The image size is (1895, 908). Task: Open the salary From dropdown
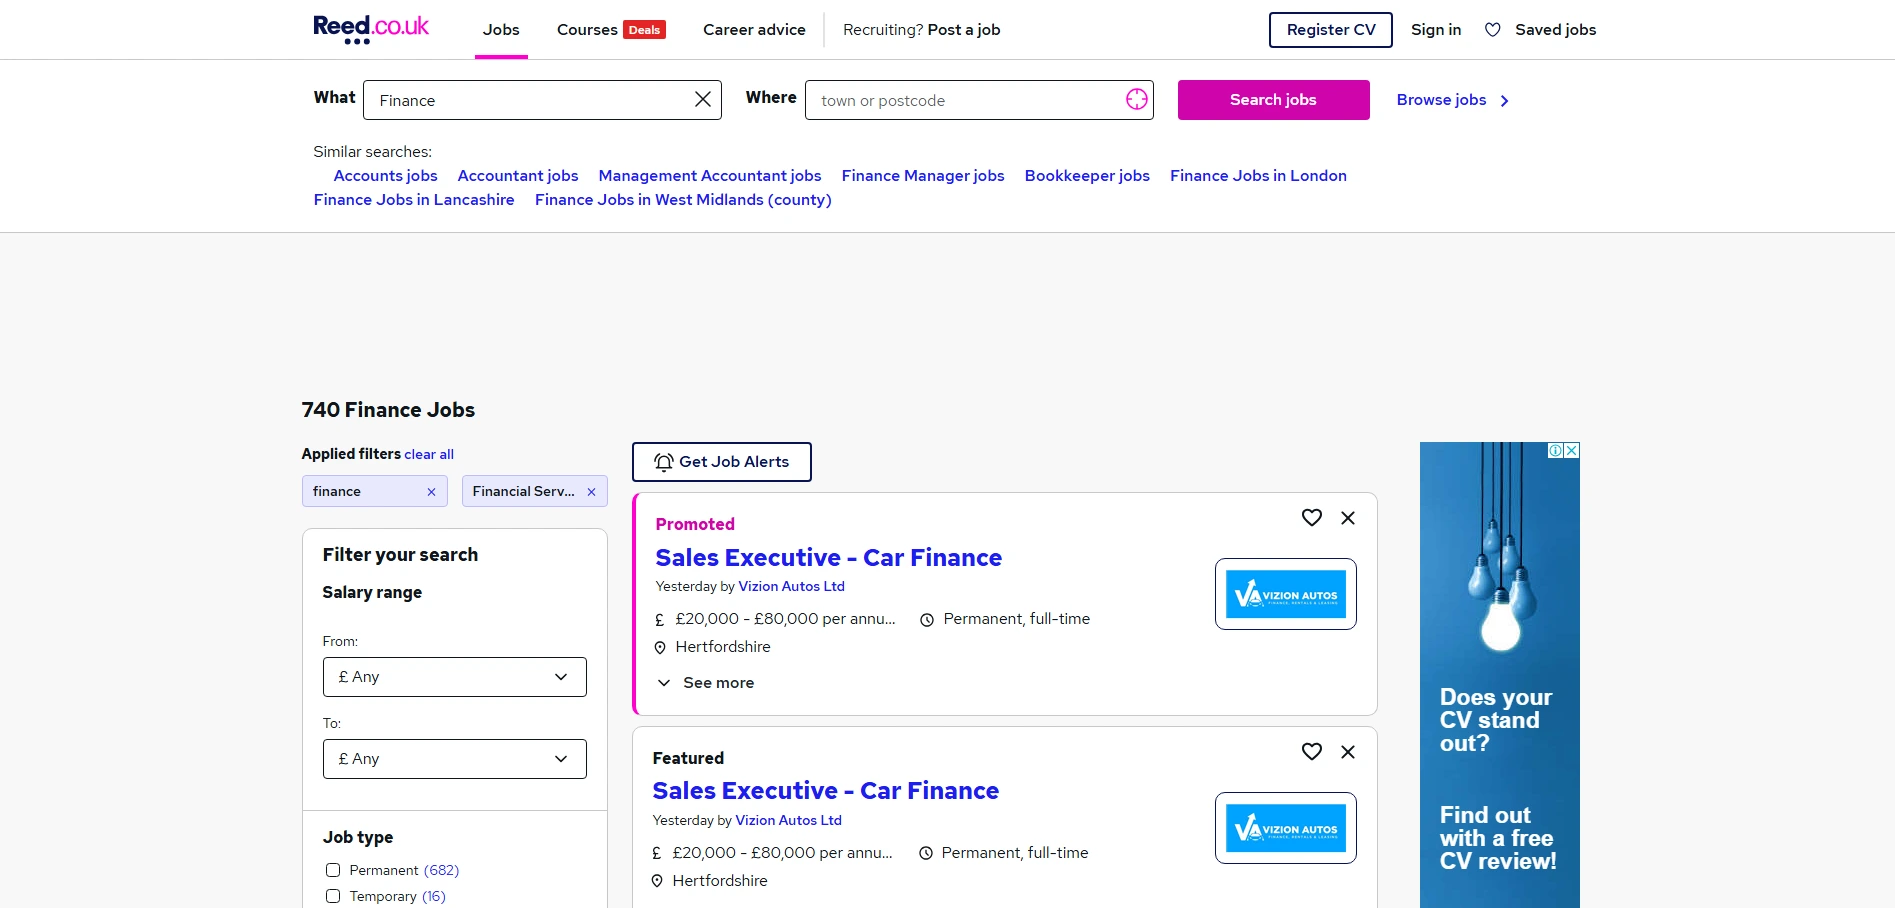coord(454,677)
